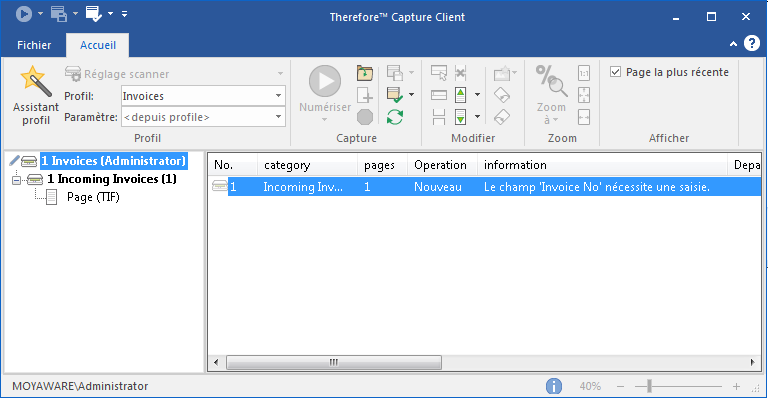768x399 pixels.
Task: Collapse the ribbon with the caret arrow
Action: [733, 44]
